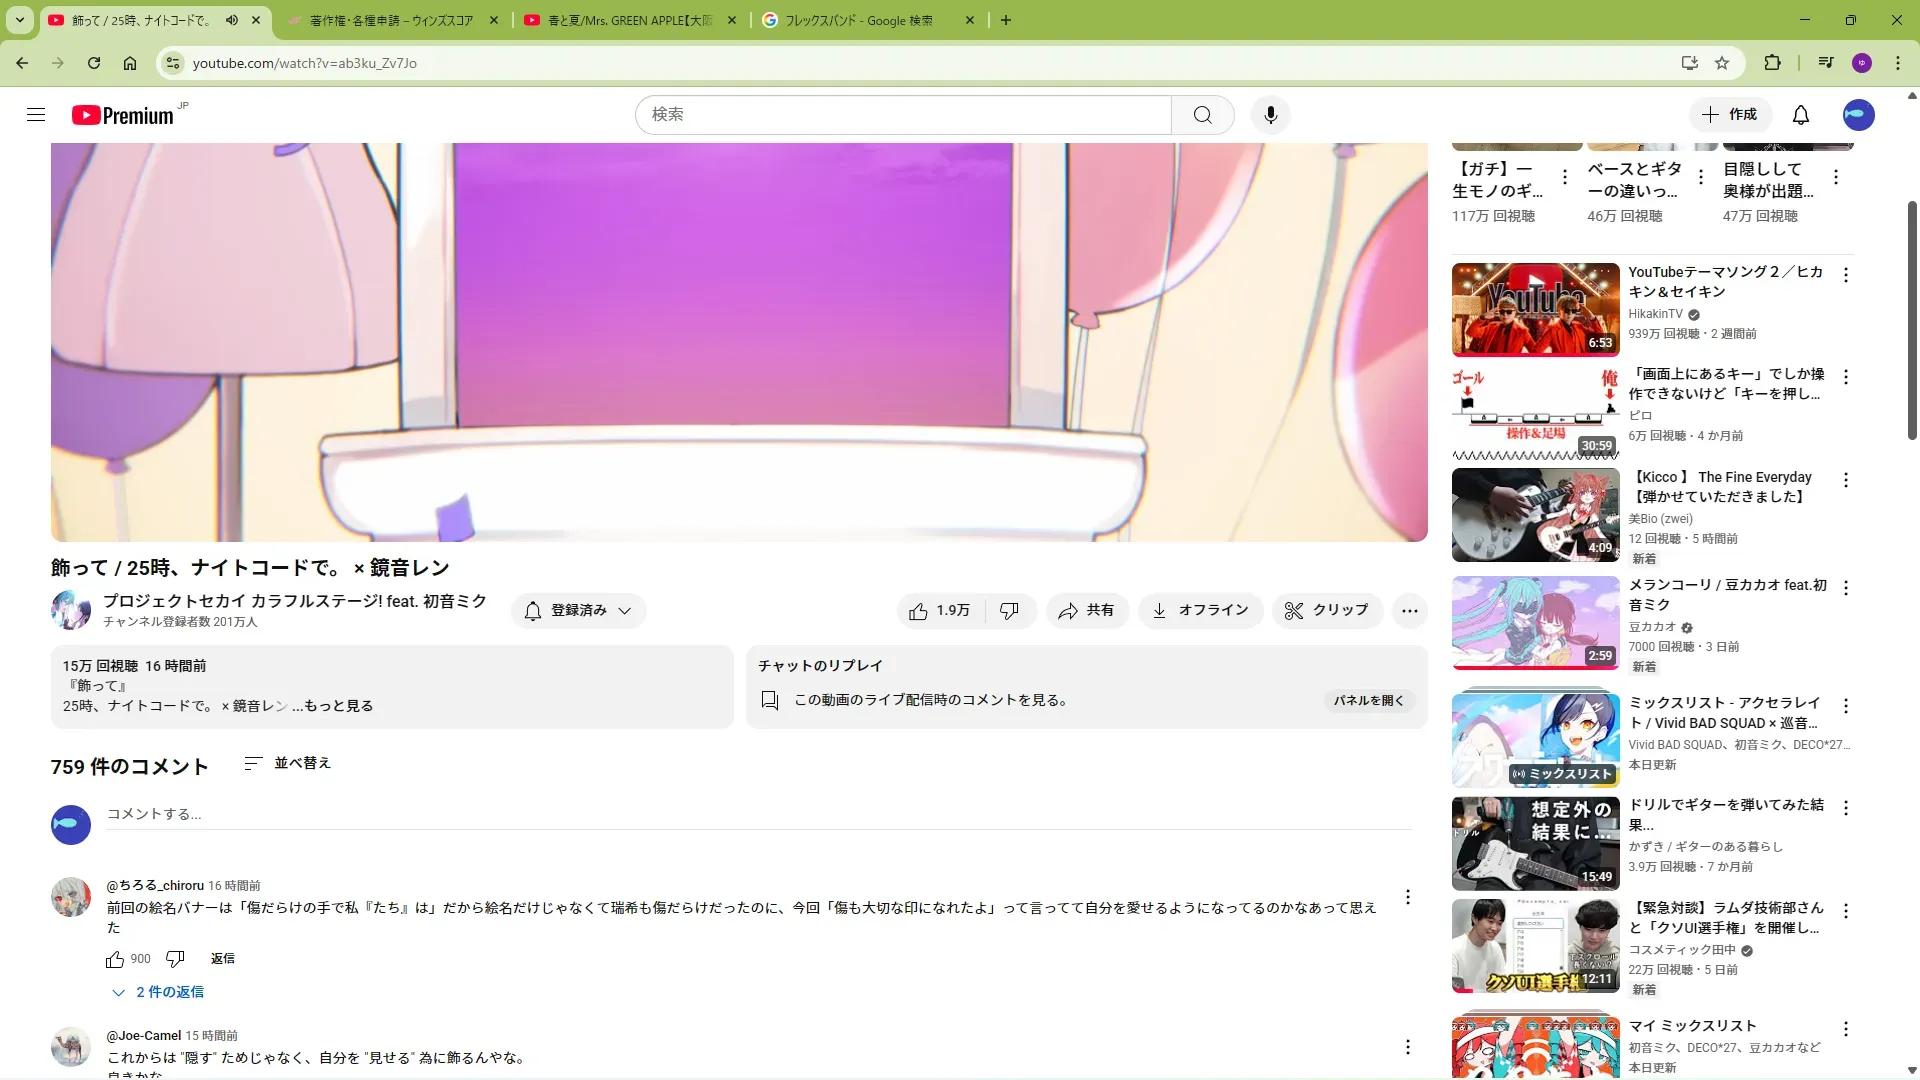The image size is (1920, 1080).
Task: Open the 並べ替え comment sort menu
Action: click(288, 763)
